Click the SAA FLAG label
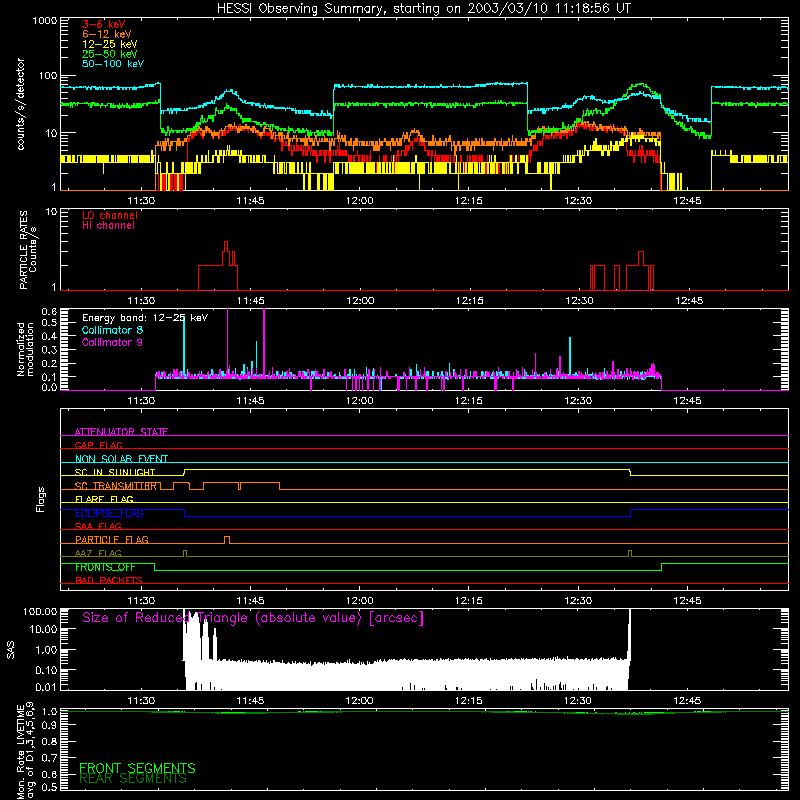800x800 pixels. tap(98, 526)
